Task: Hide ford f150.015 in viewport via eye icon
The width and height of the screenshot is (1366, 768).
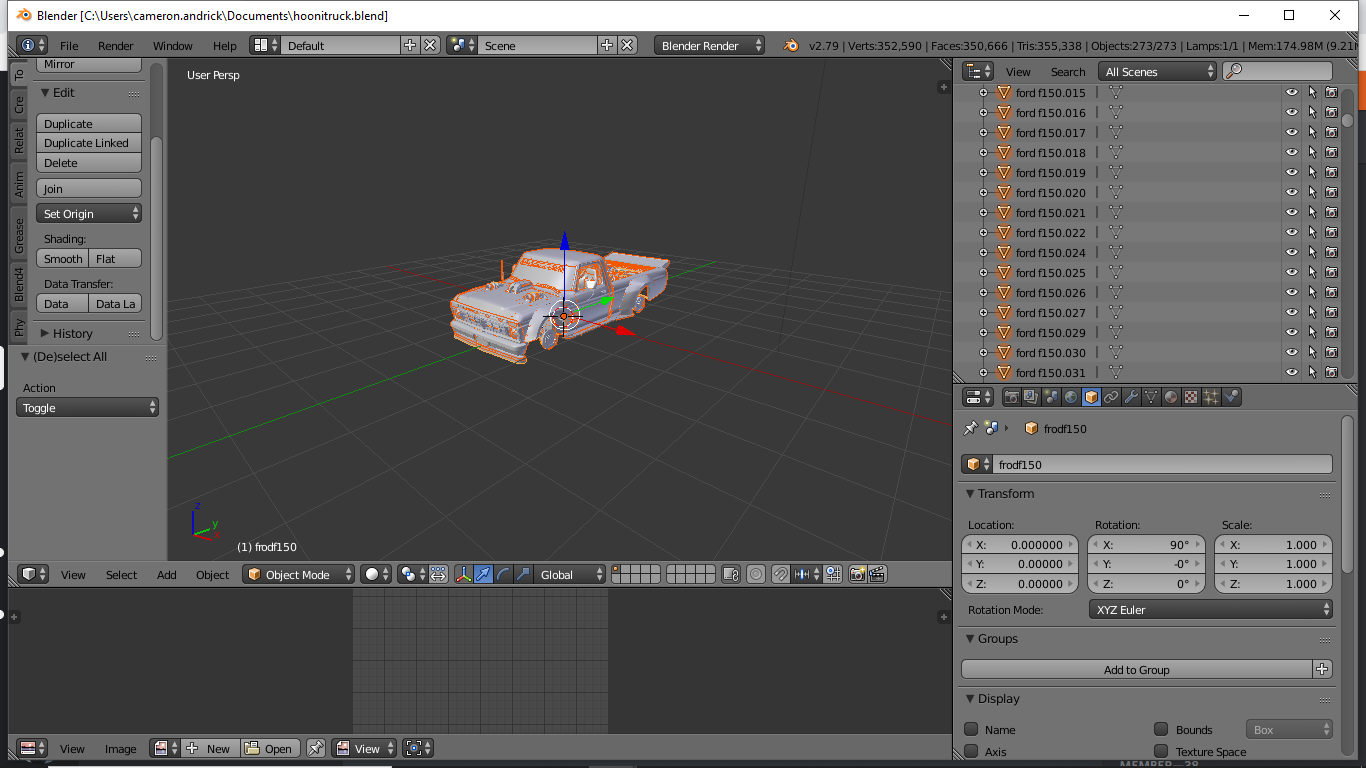Action: click(x=1291, y=93)
